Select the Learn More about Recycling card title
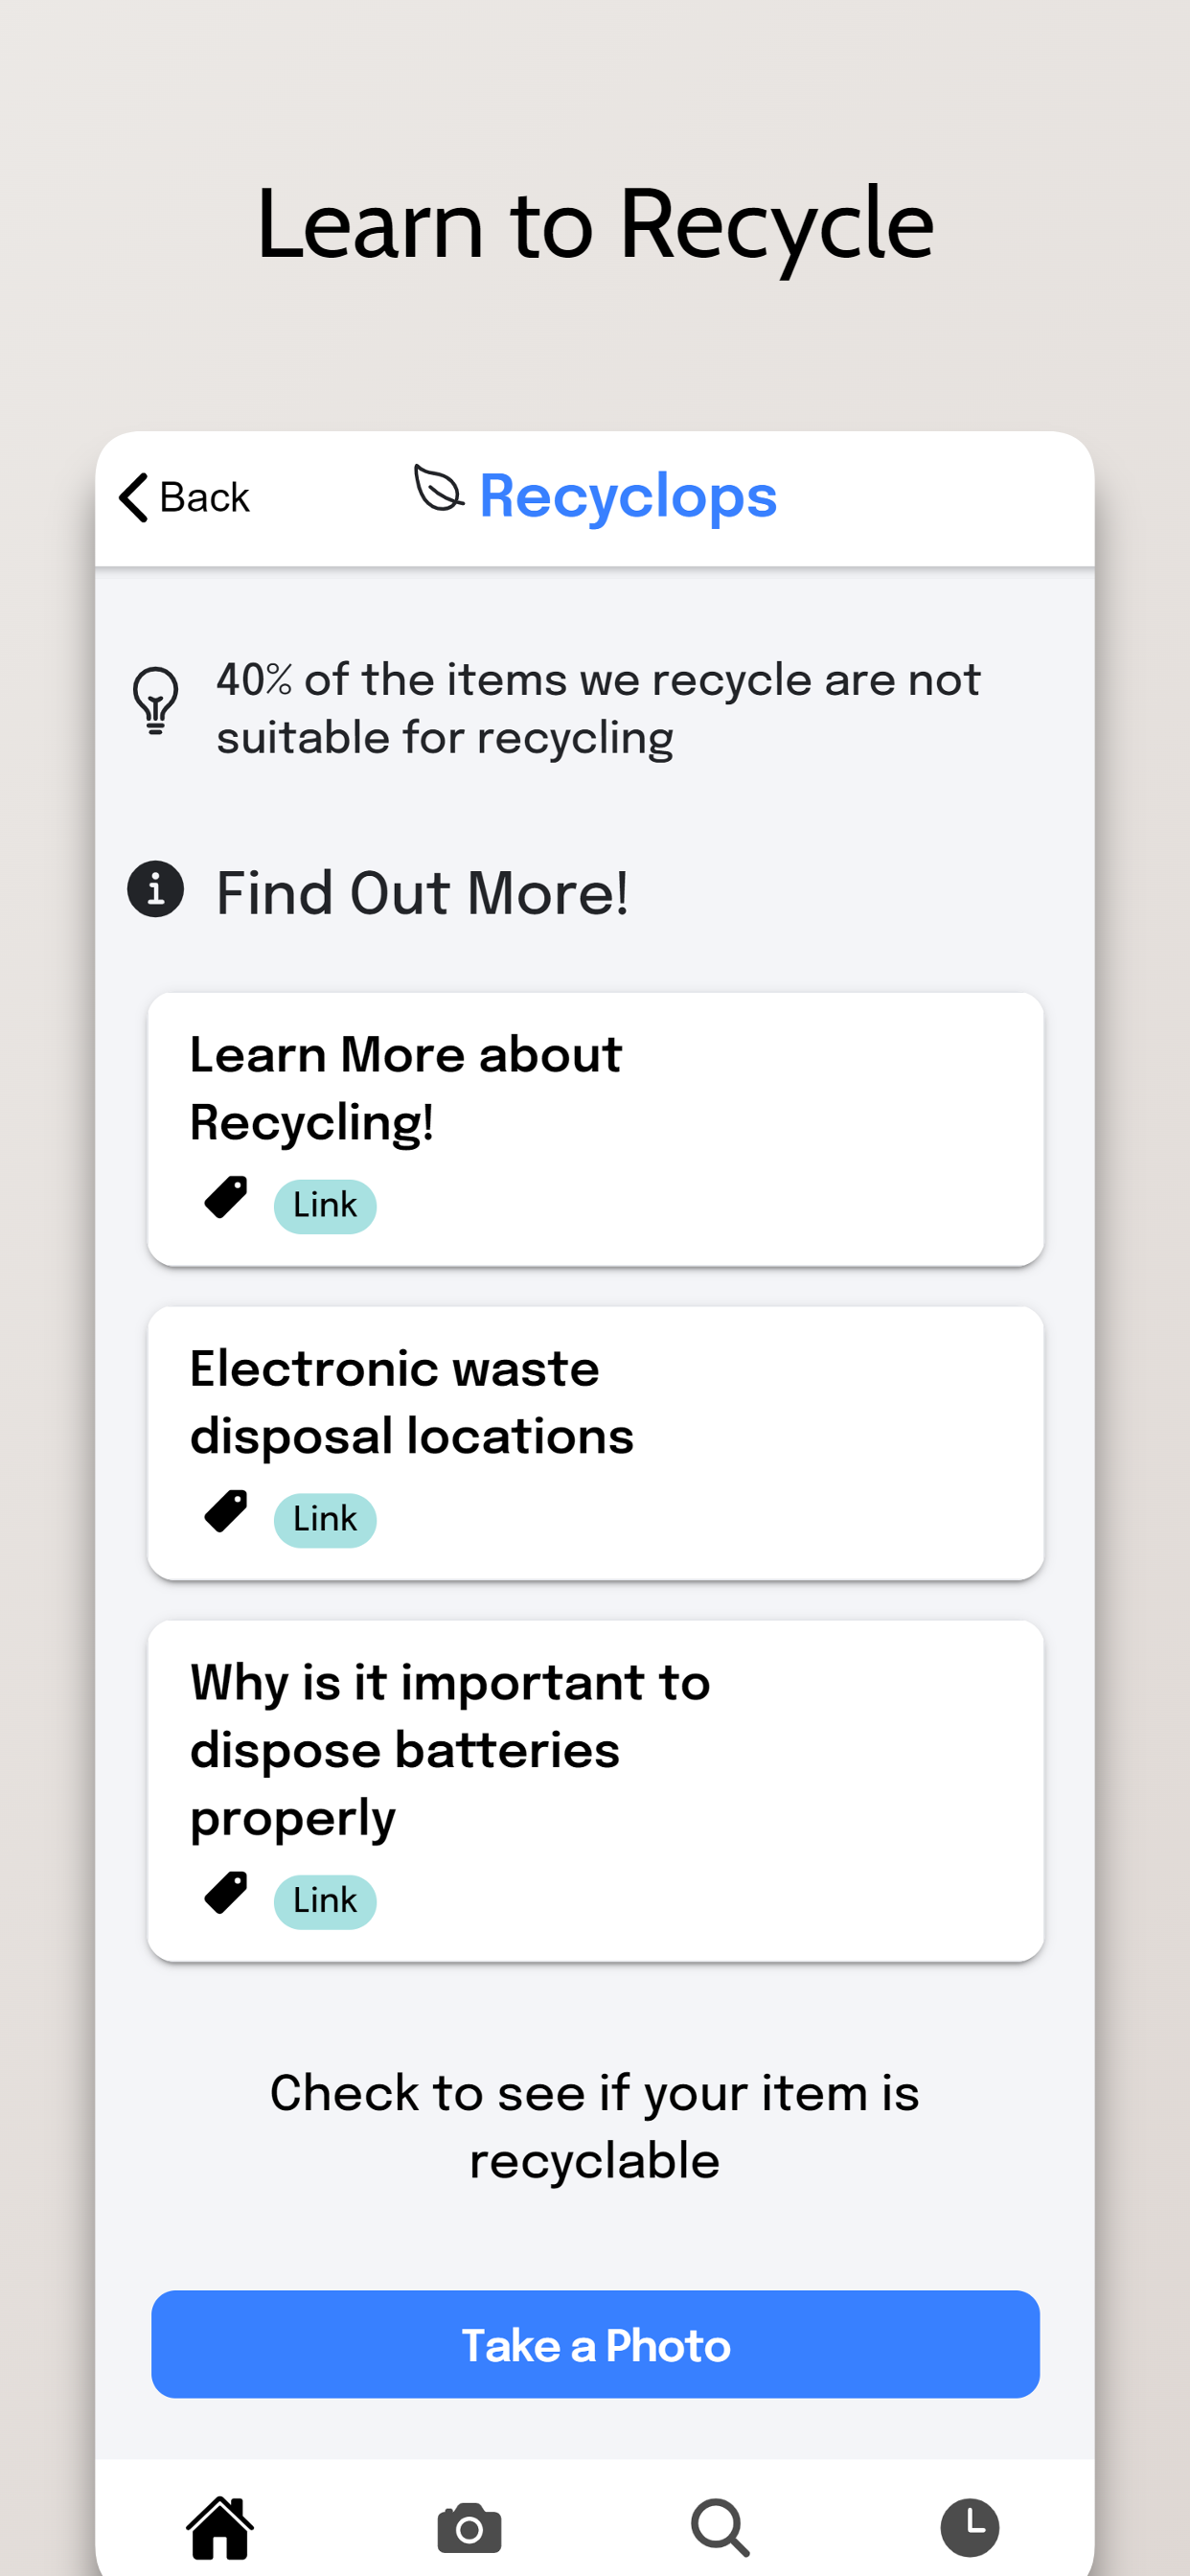Screen dimensions: 1190x2576 (405, 1088)
